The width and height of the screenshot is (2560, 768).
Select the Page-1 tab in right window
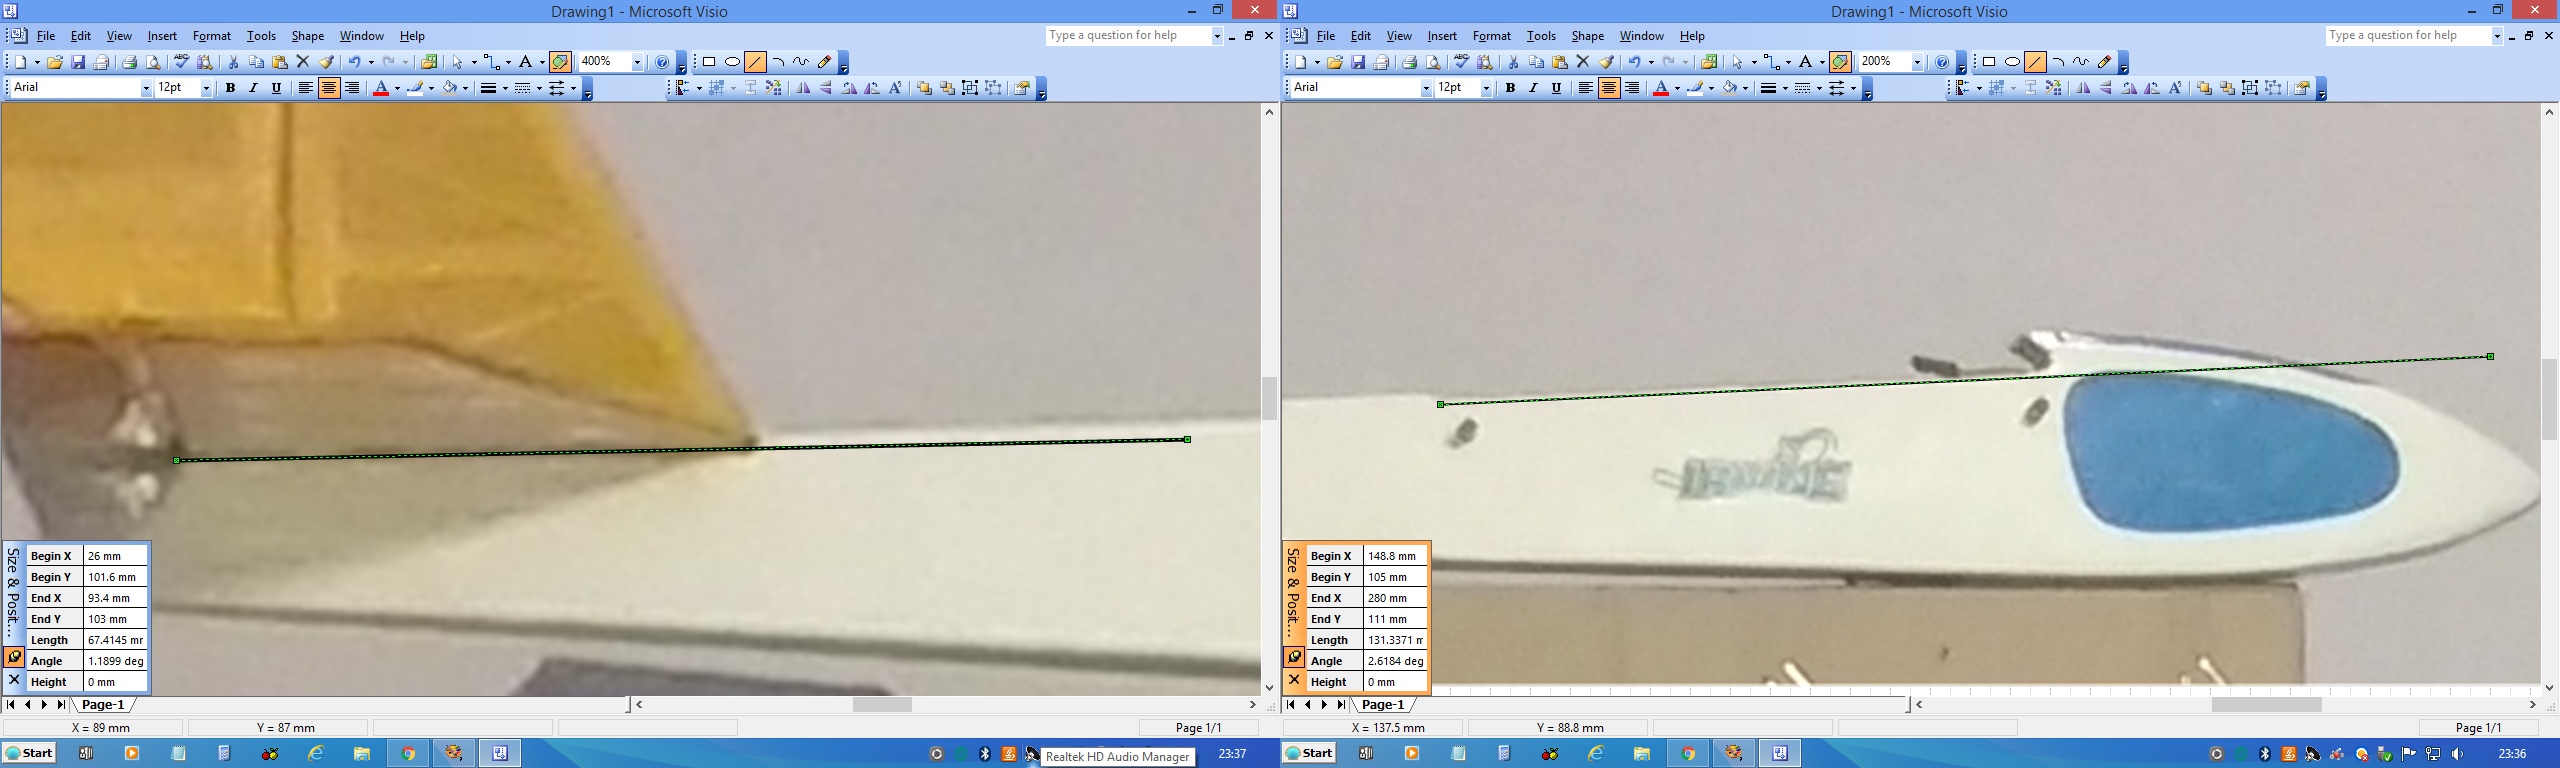[x=1383, y=704]
